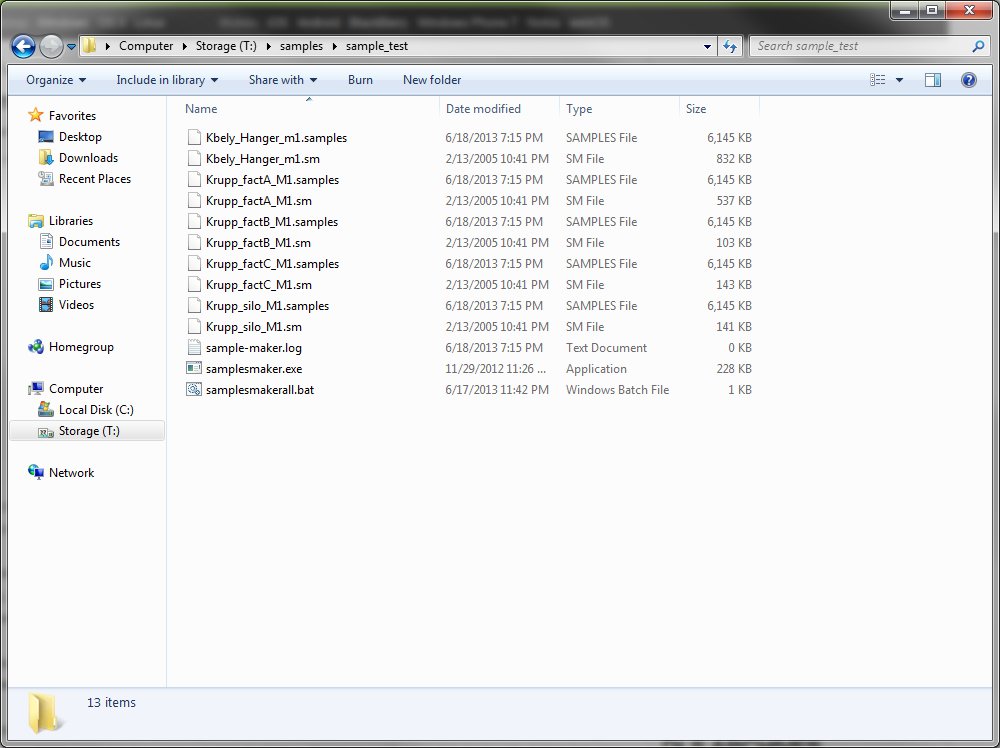Click the Refresh button beside address bar
The width and height of the screenshot is (1000, 748).
730,46
